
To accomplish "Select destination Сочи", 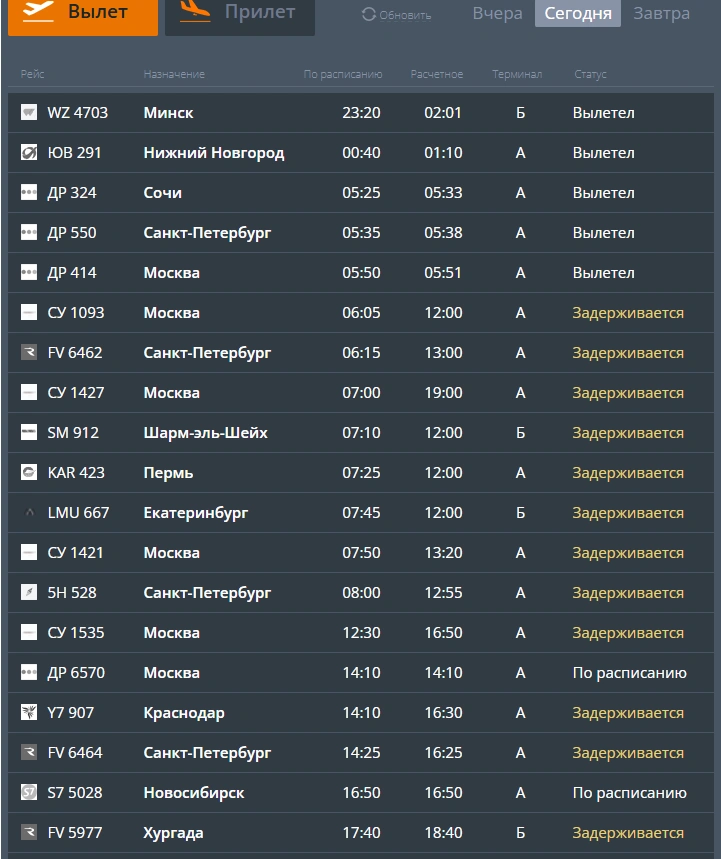I will tap(163, 192).
